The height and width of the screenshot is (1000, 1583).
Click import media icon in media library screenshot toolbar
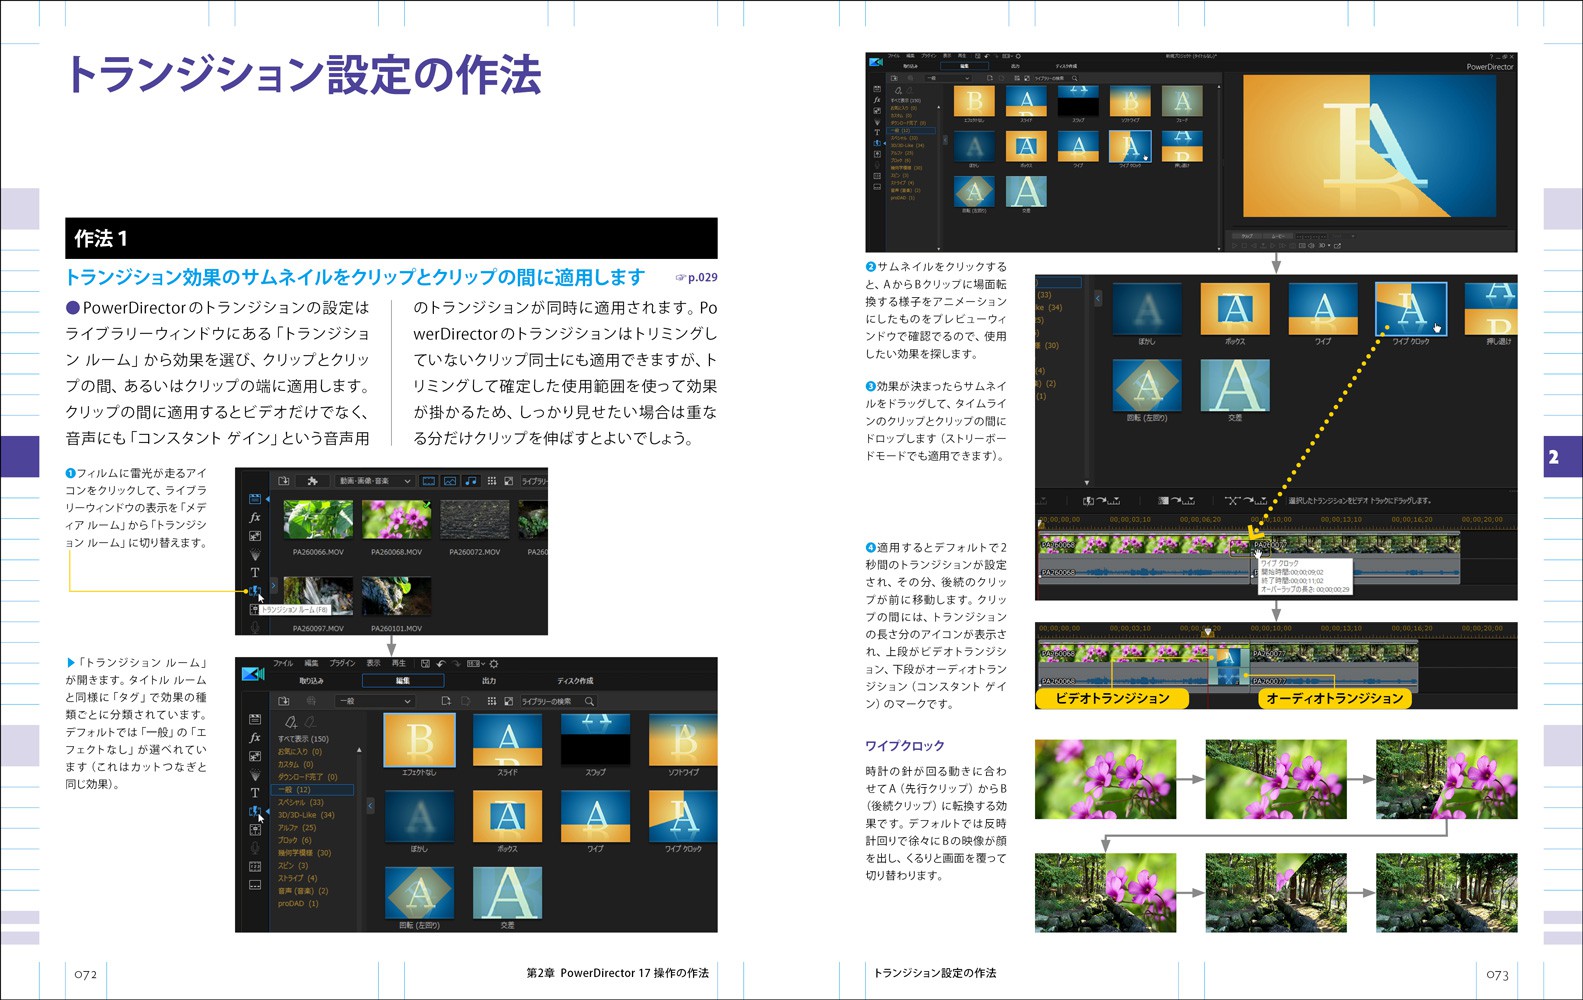(284, 481)
